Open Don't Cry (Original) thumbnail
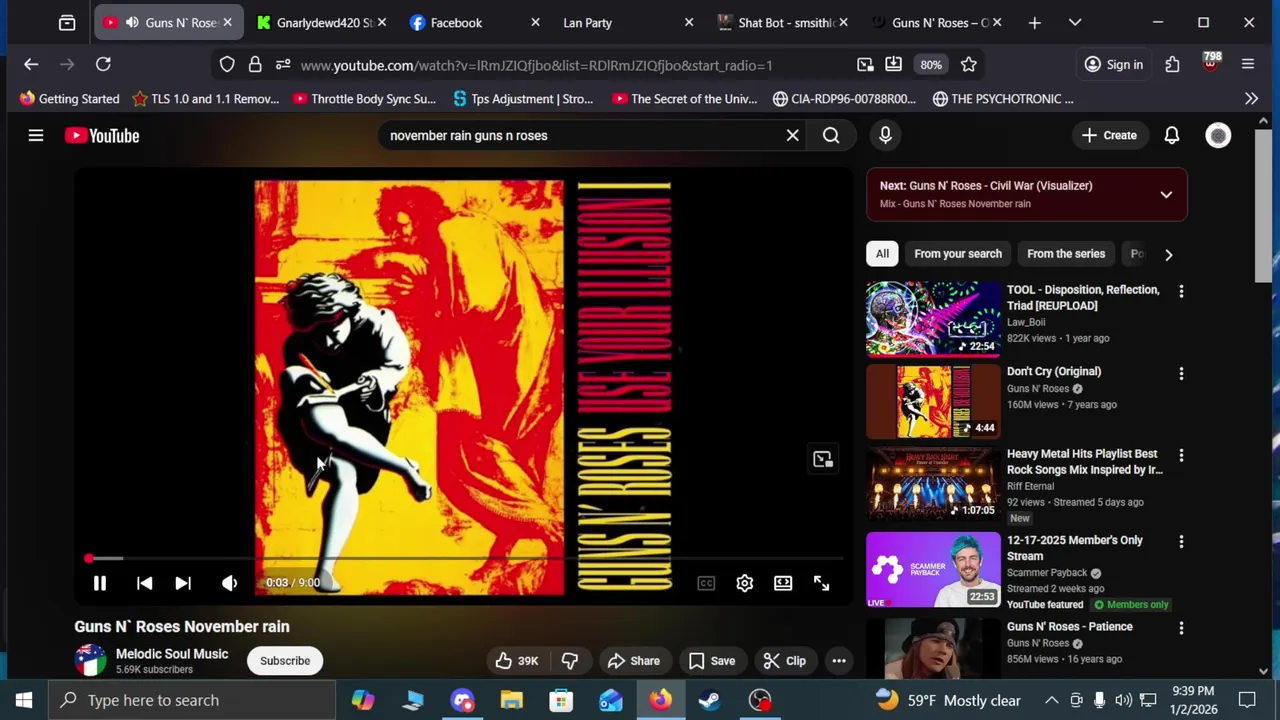 click(x=933, y=401)
